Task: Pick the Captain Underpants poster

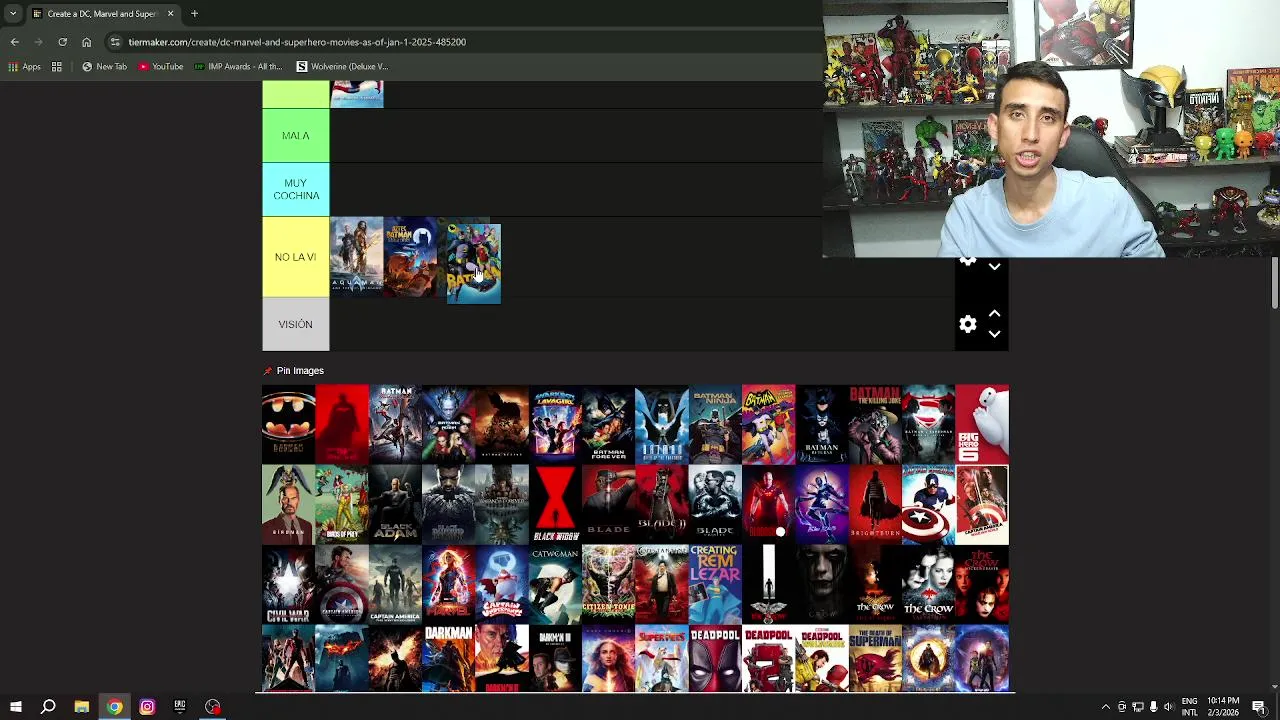Action: tap(502, 584)
